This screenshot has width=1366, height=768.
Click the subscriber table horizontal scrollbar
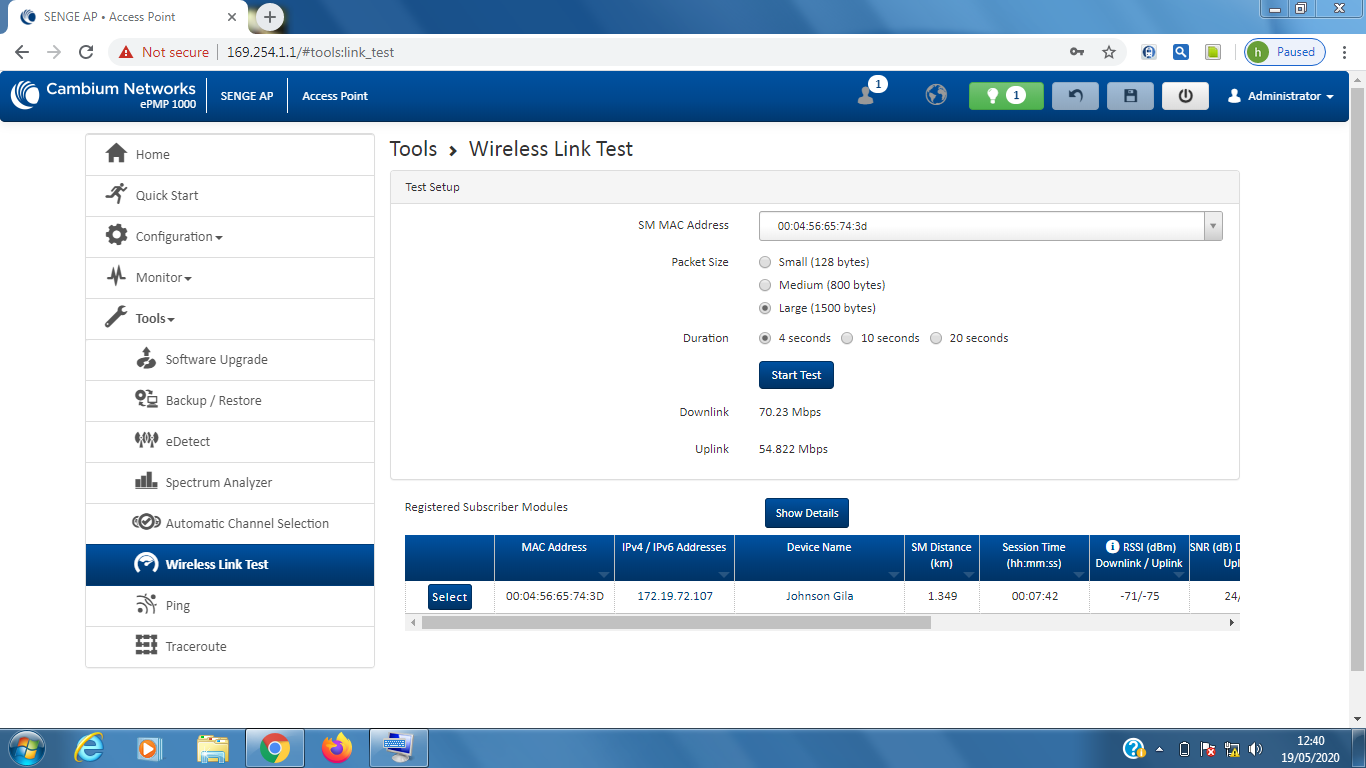point(676,622)
